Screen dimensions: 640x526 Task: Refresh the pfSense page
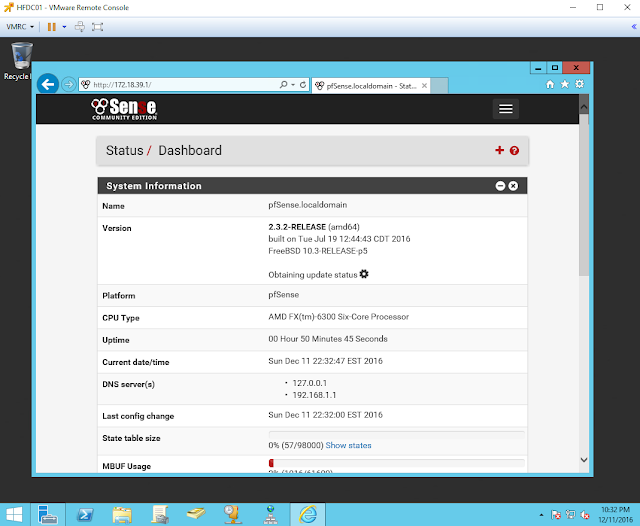[303, 84]
